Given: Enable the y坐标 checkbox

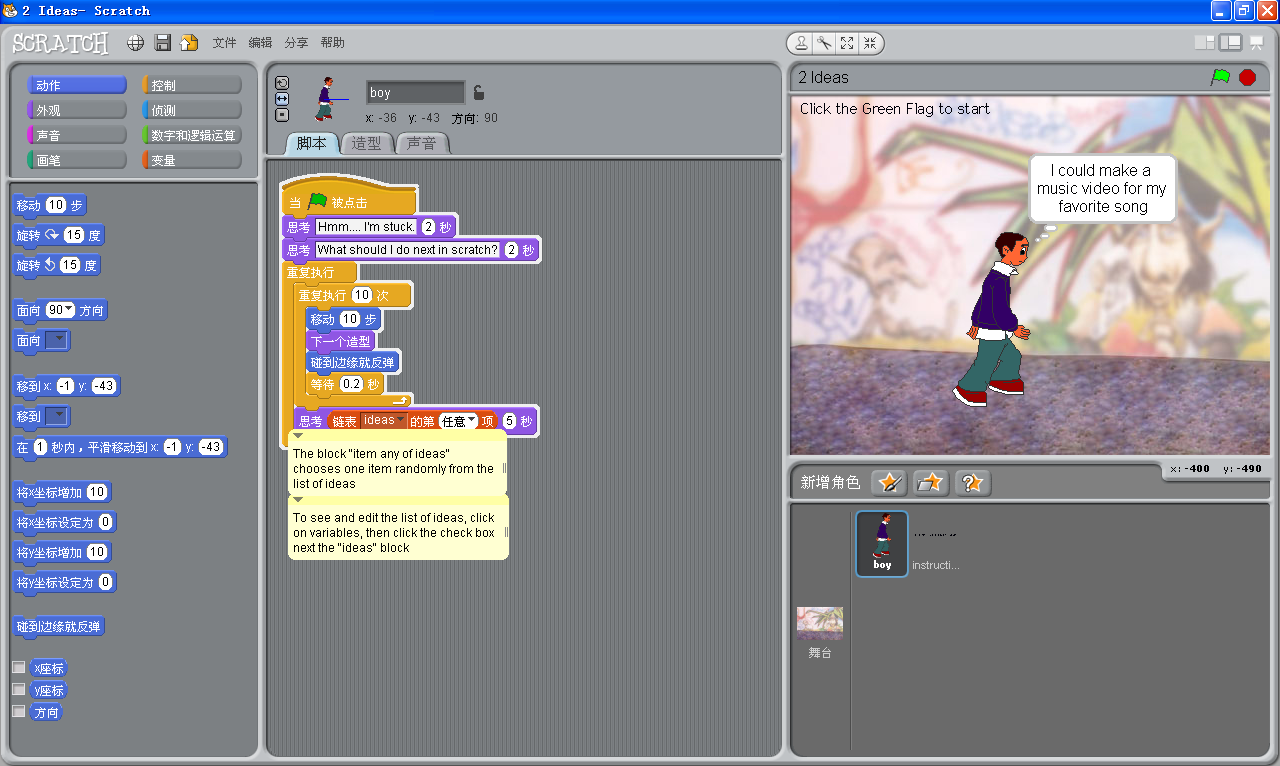Looking at the screenshot, I should (x=18, y=689).
